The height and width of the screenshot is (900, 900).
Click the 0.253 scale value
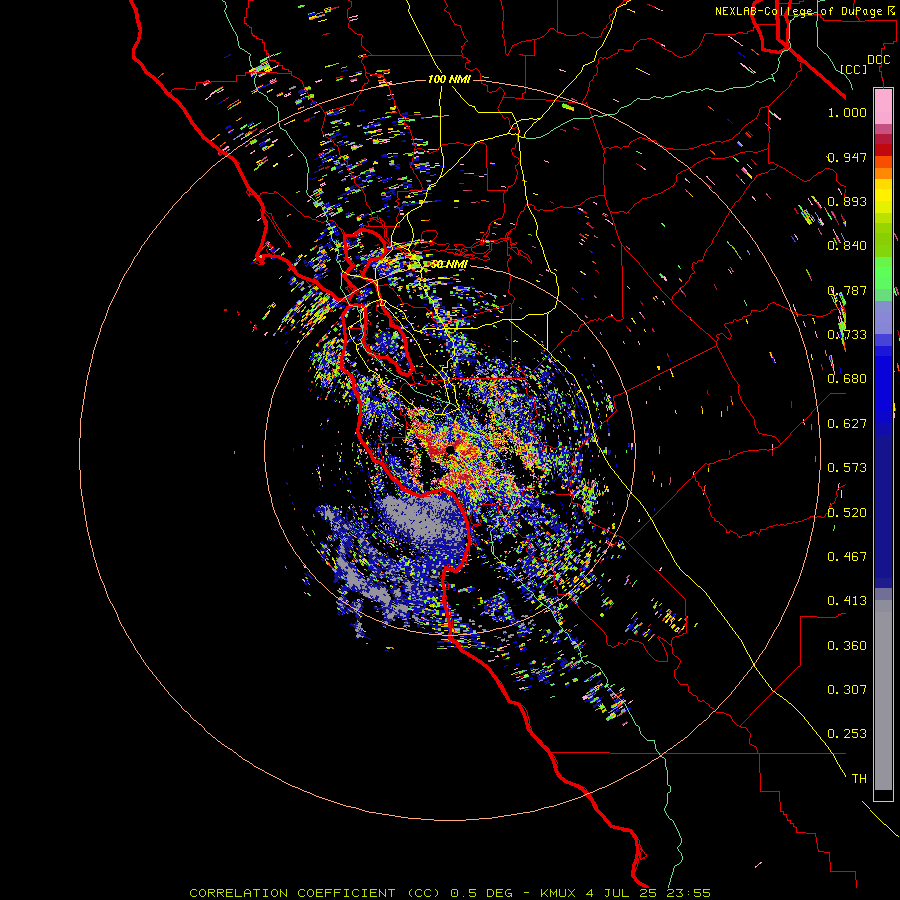pyautogui.click(x=847, y=734)
